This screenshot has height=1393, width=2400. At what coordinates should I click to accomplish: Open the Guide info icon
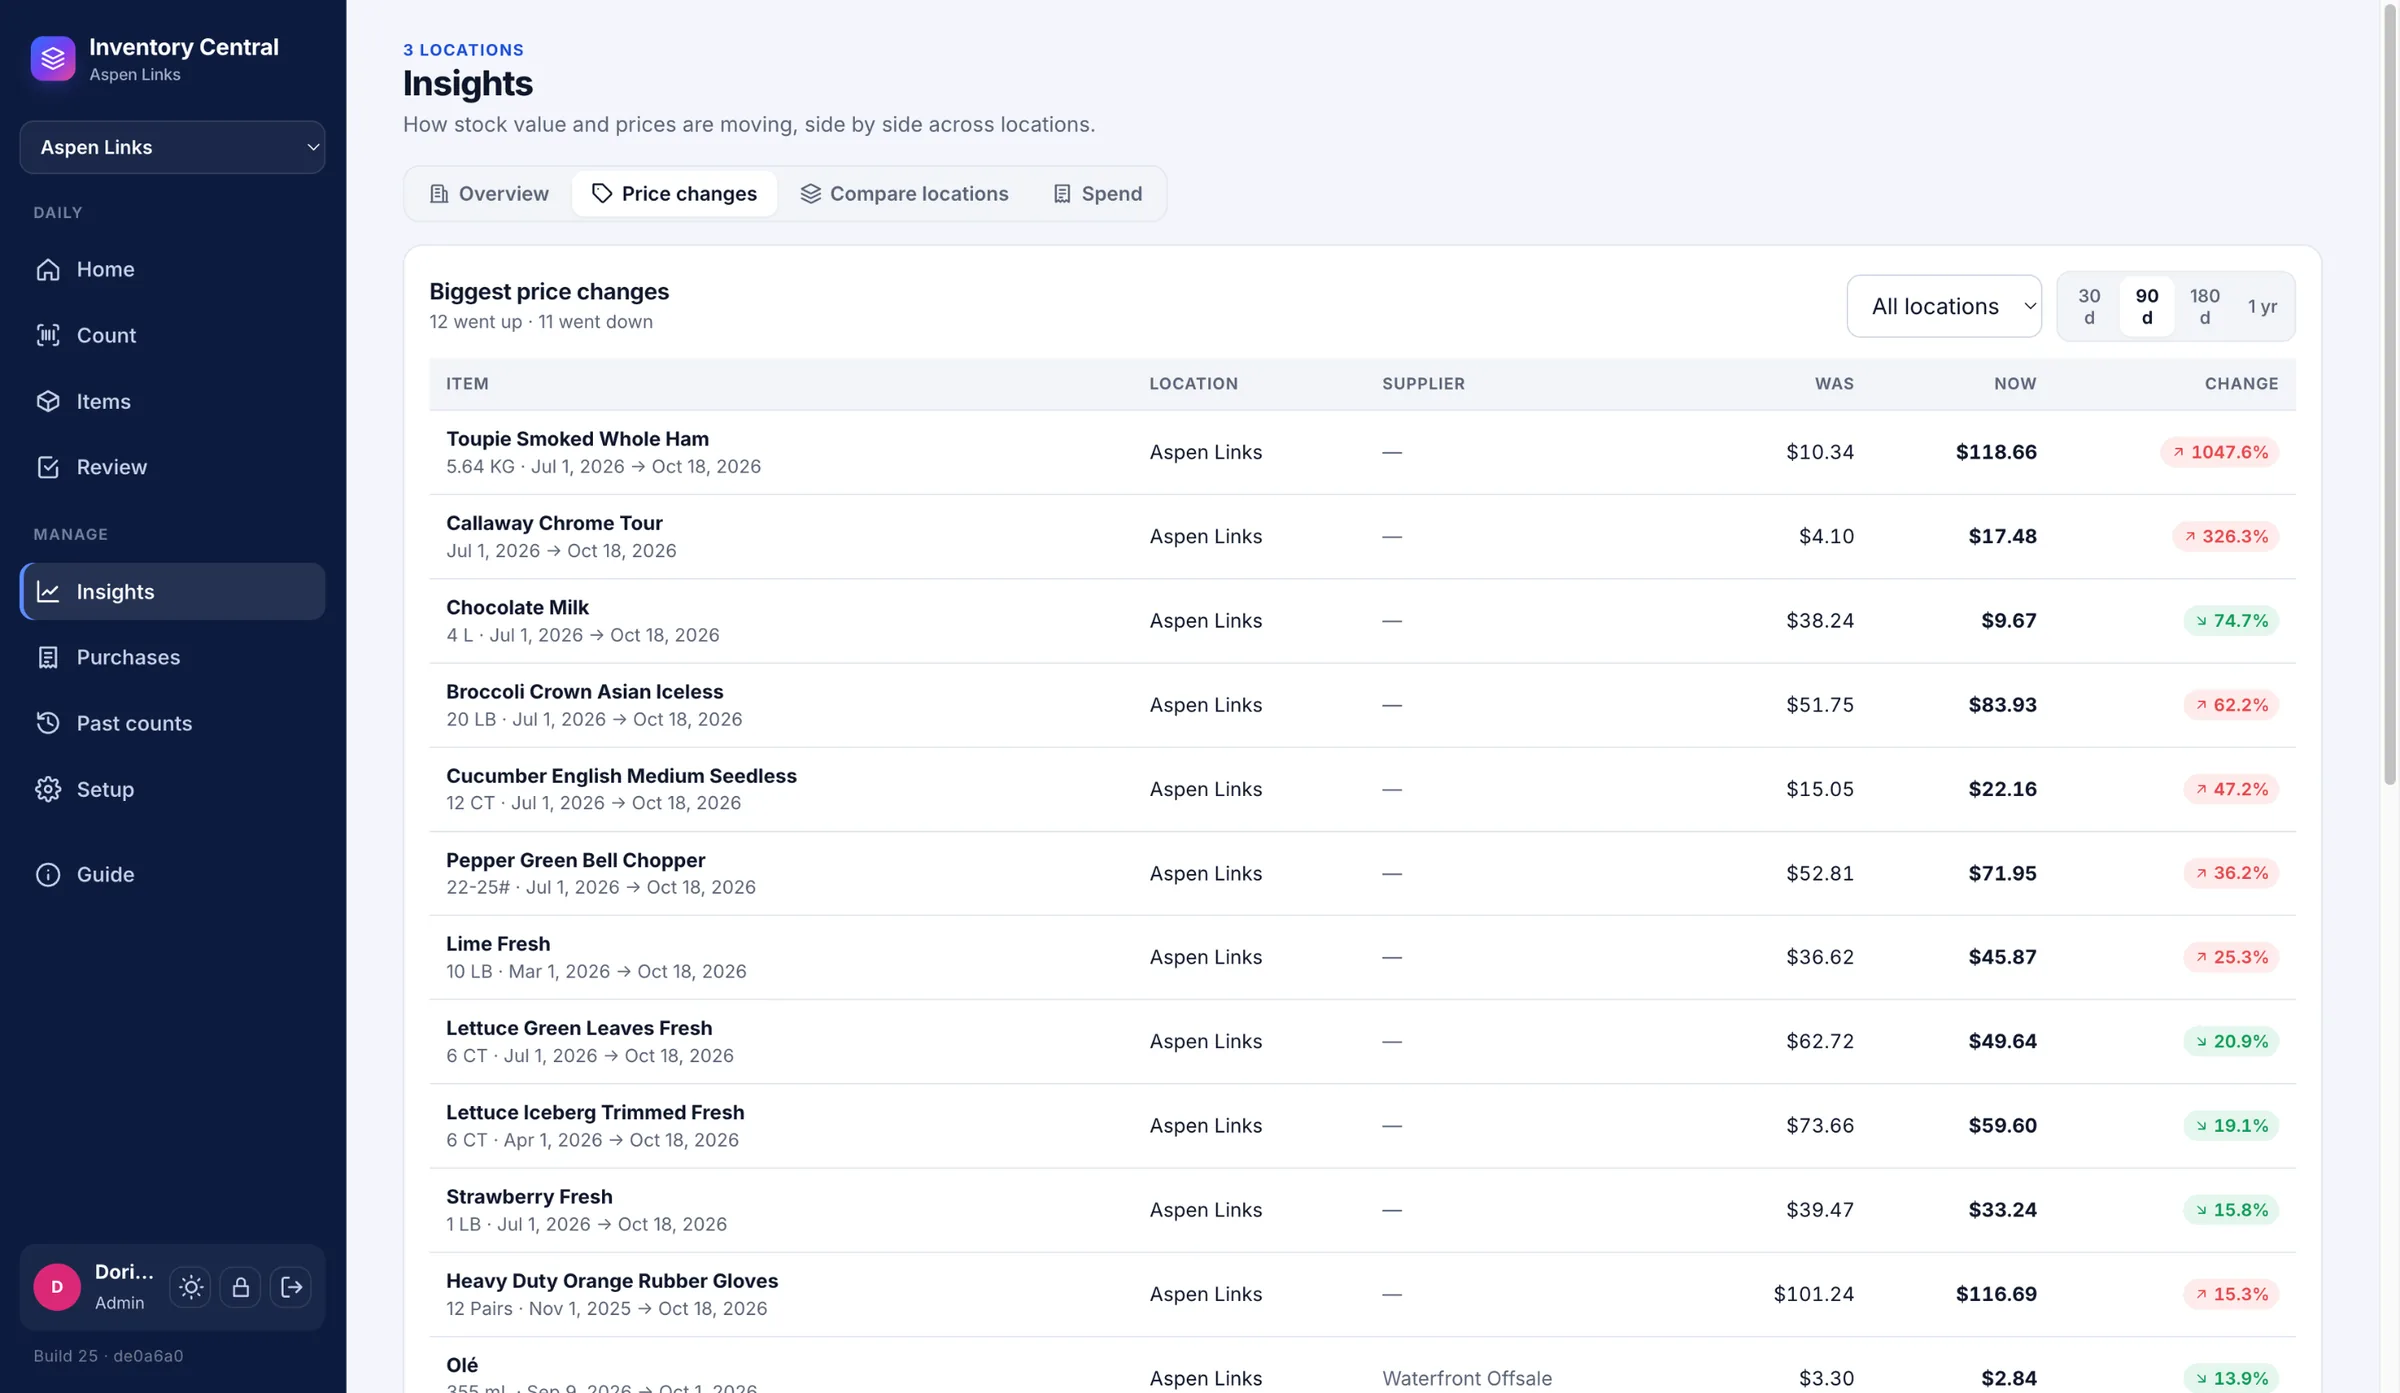click(x=48, y=874)
